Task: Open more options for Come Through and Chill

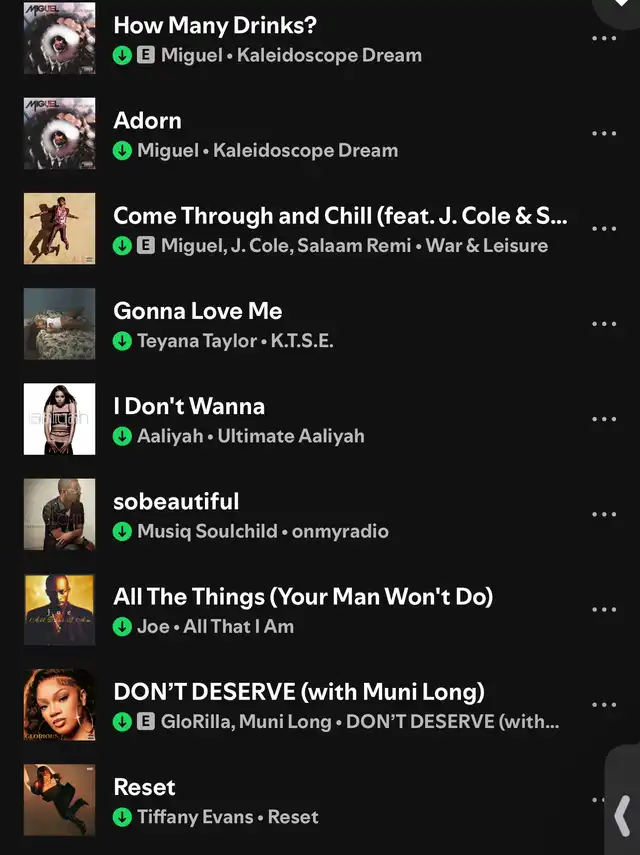Action: click(604, 228)
